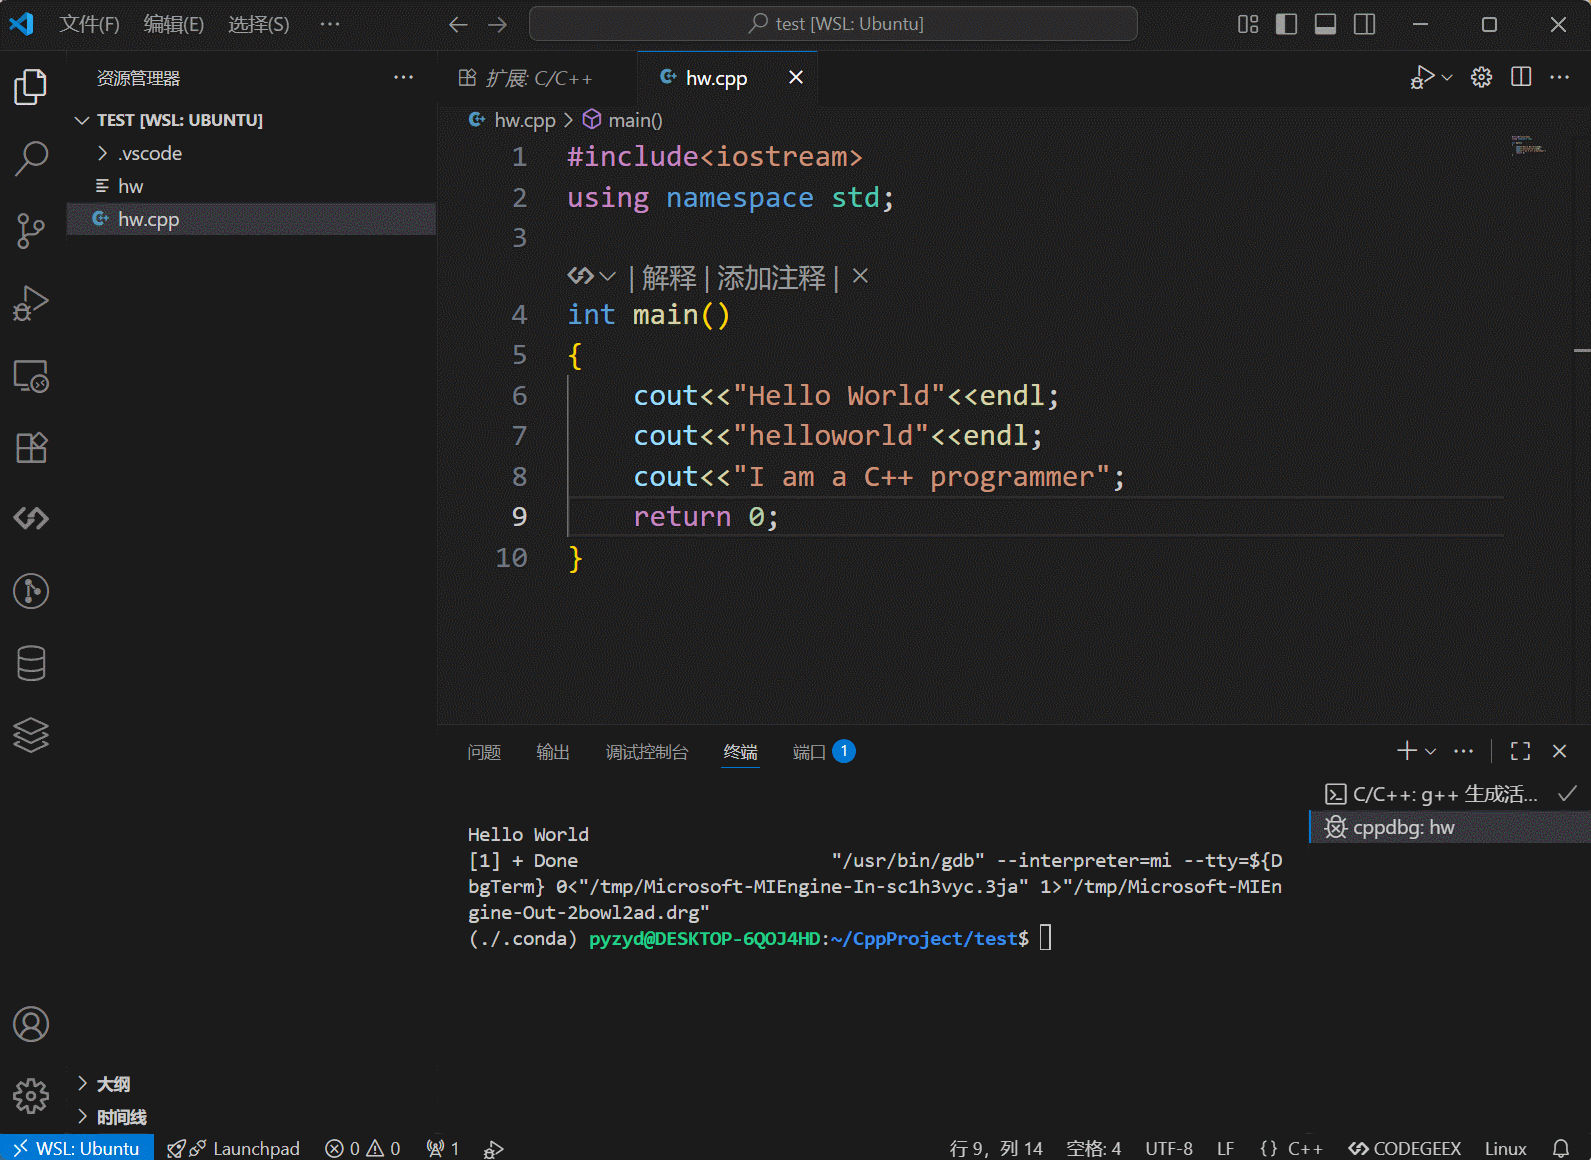Select hw.cpp in the file tree
This screenshot has height=1160, width=1591.
tap(251, 219)
